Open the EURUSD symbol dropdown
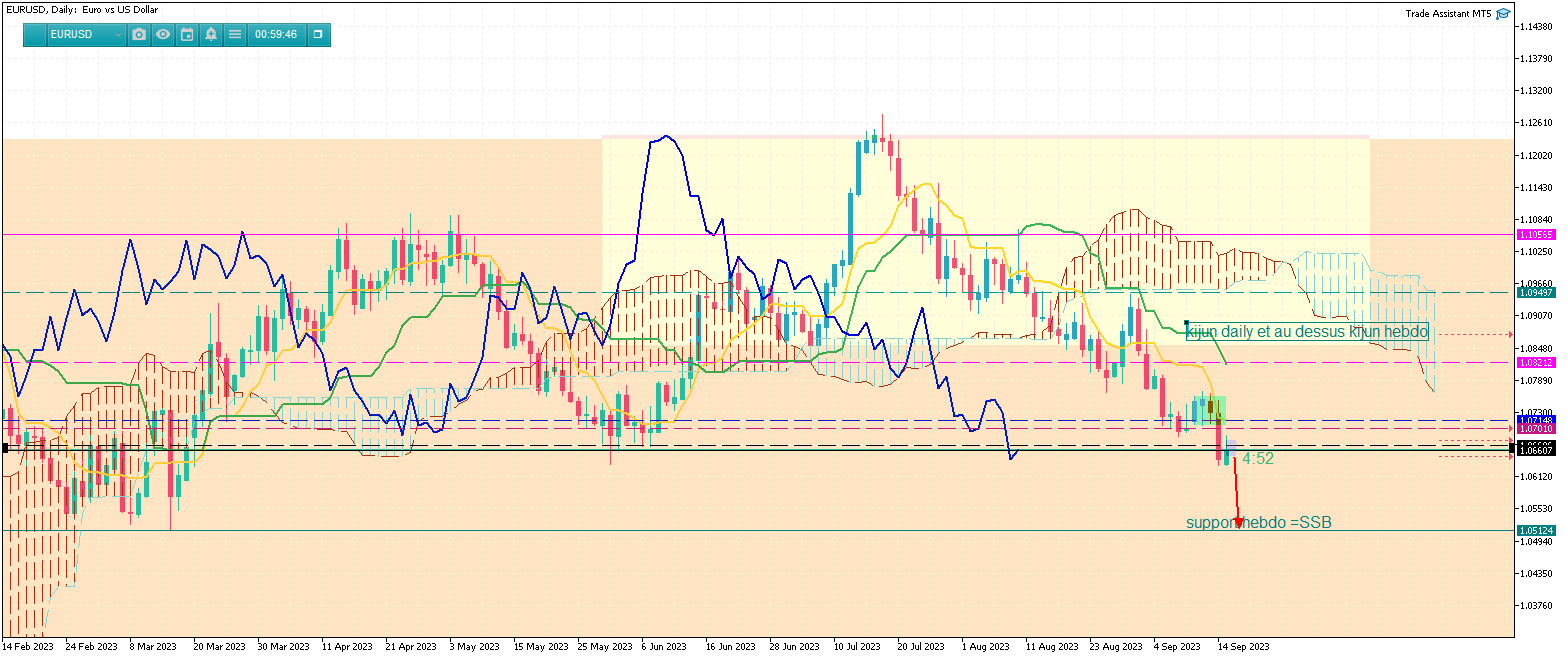Viewport: 1567px width, 658px height. (x=86, y=34)
